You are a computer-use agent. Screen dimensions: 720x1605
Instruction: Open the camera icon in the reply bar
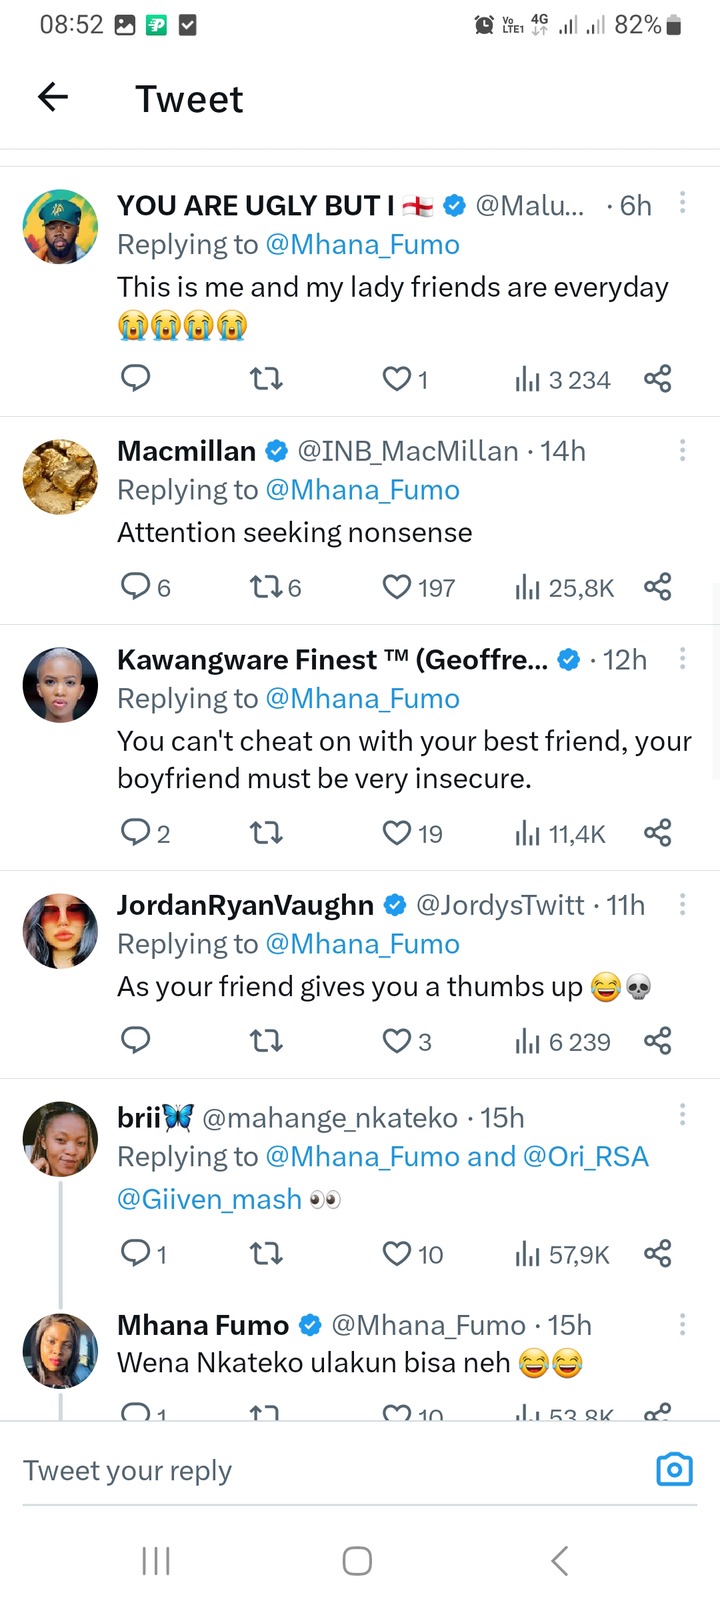674,1469
